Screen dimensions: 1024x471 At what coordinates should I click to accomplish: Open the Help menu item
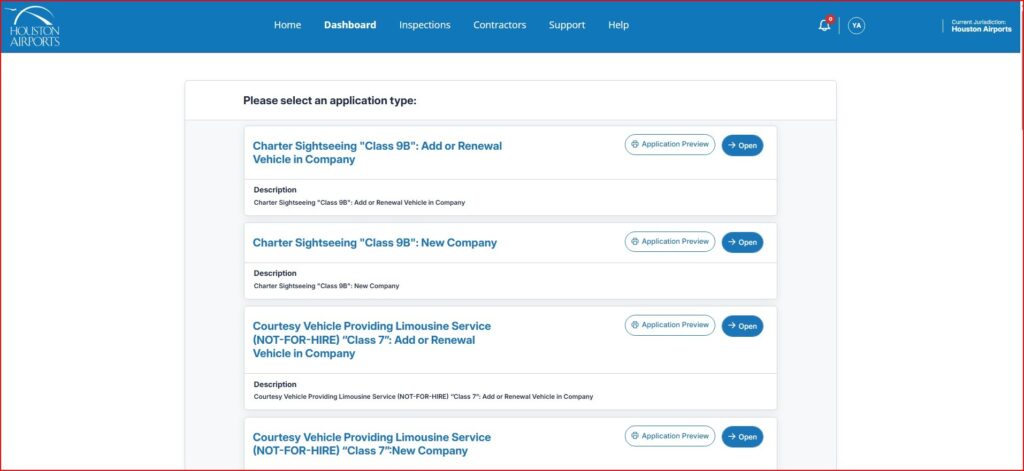(618, 25)
